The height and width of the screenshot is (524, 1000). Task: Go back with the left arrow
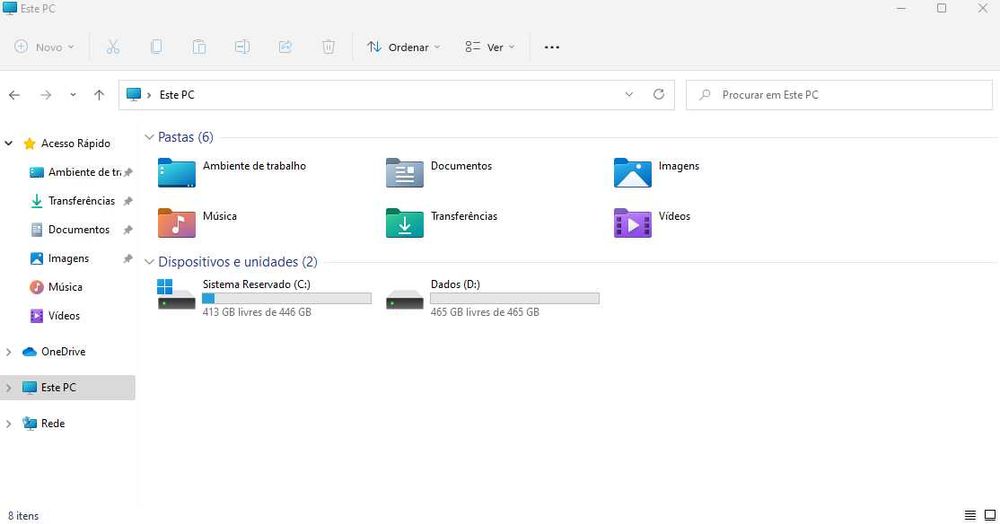14,95
